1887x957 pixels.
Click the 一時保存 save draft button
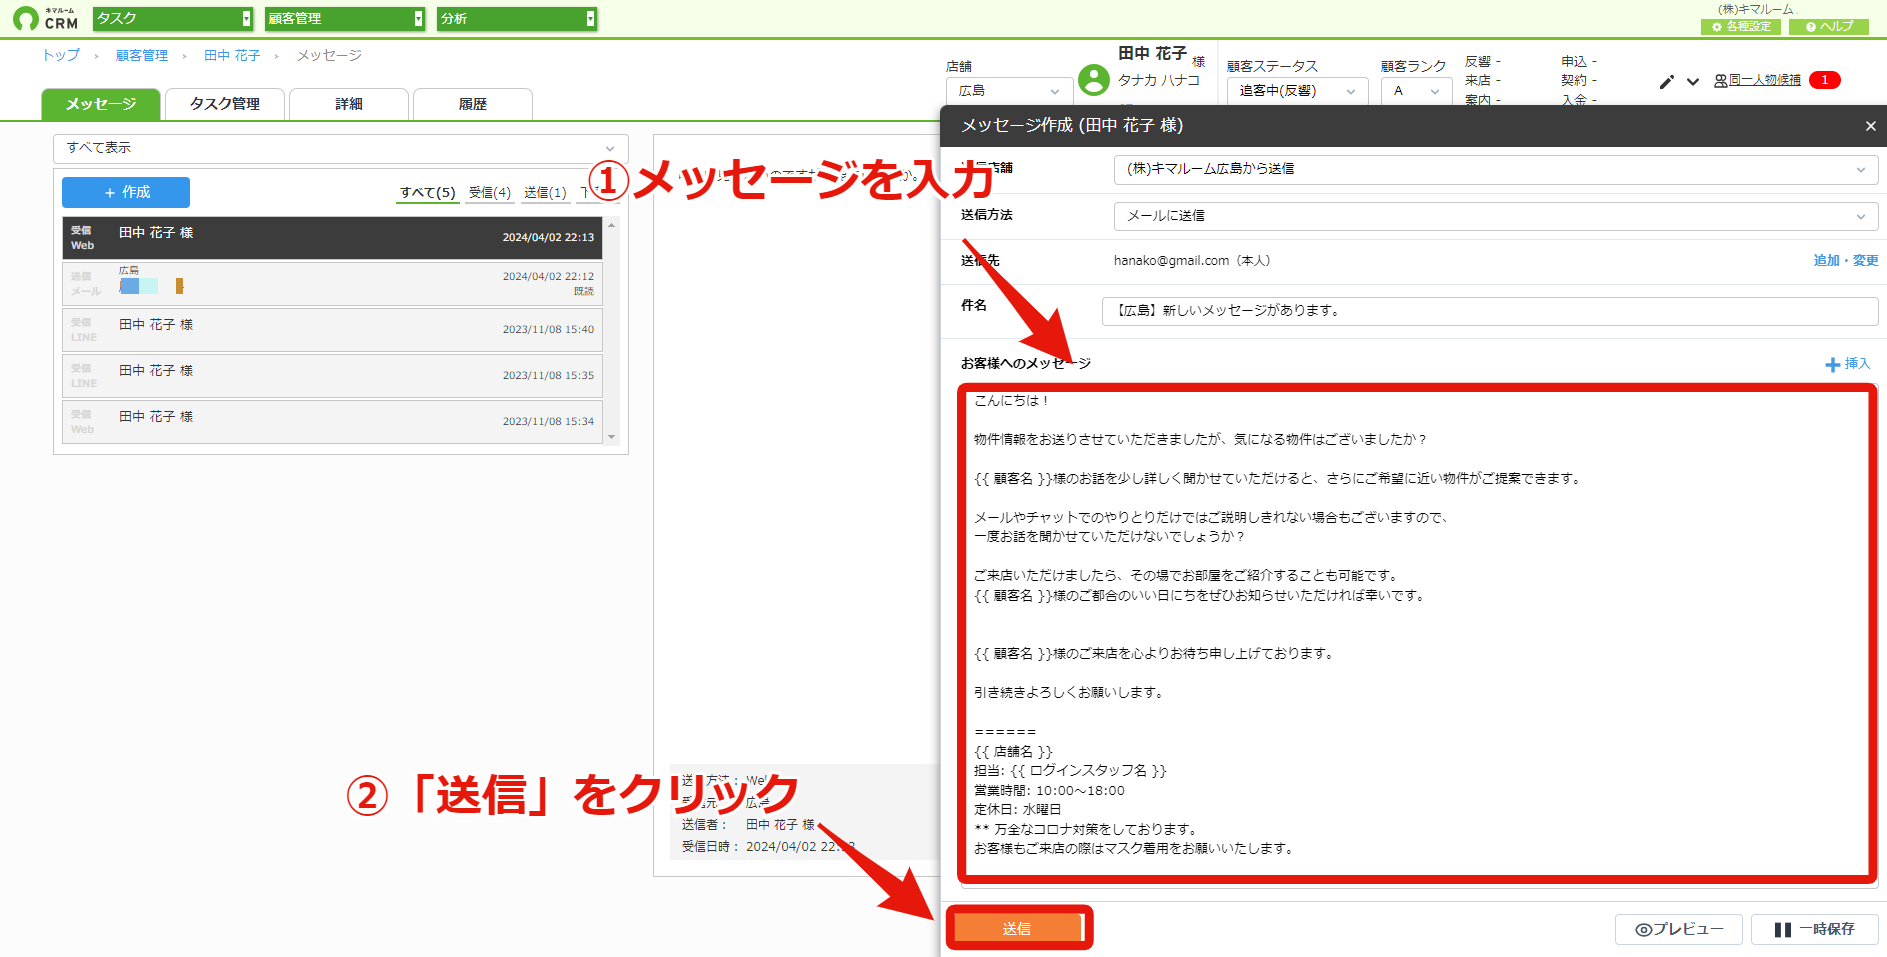pos(1815,929)
